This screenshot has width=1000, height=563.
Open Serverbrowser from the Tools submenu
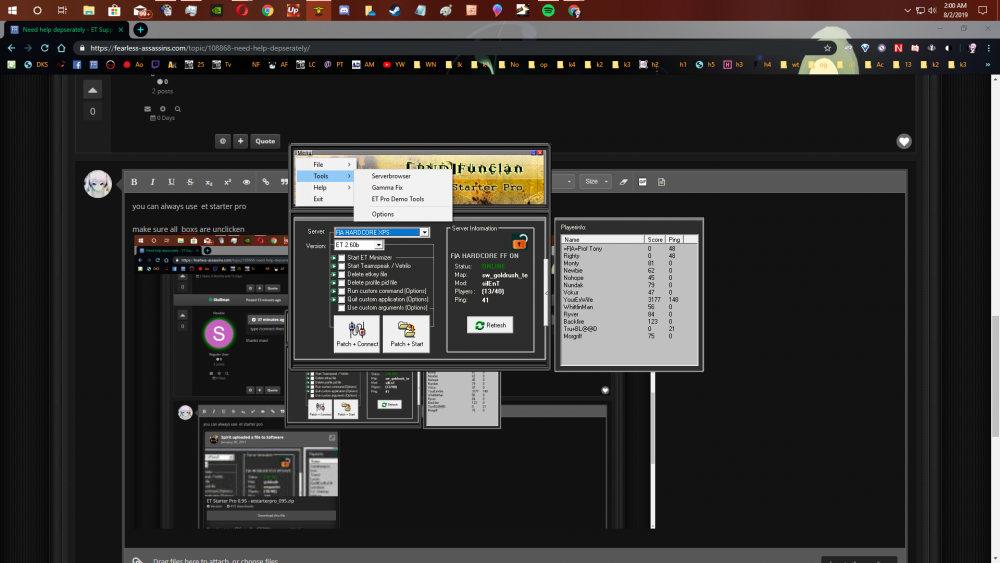coord(403,176)
